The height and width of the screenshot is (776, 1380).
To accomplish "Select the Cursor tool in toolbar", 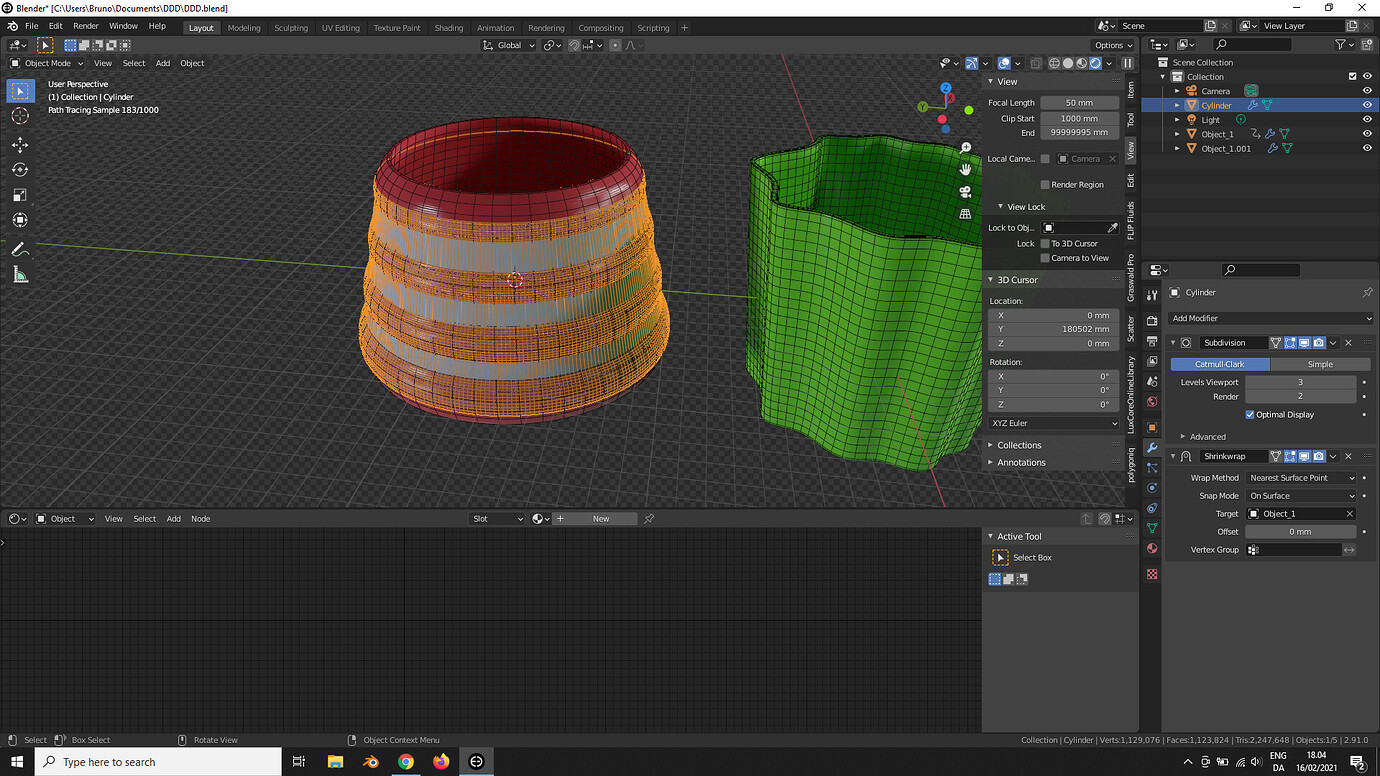I will 20,116.
